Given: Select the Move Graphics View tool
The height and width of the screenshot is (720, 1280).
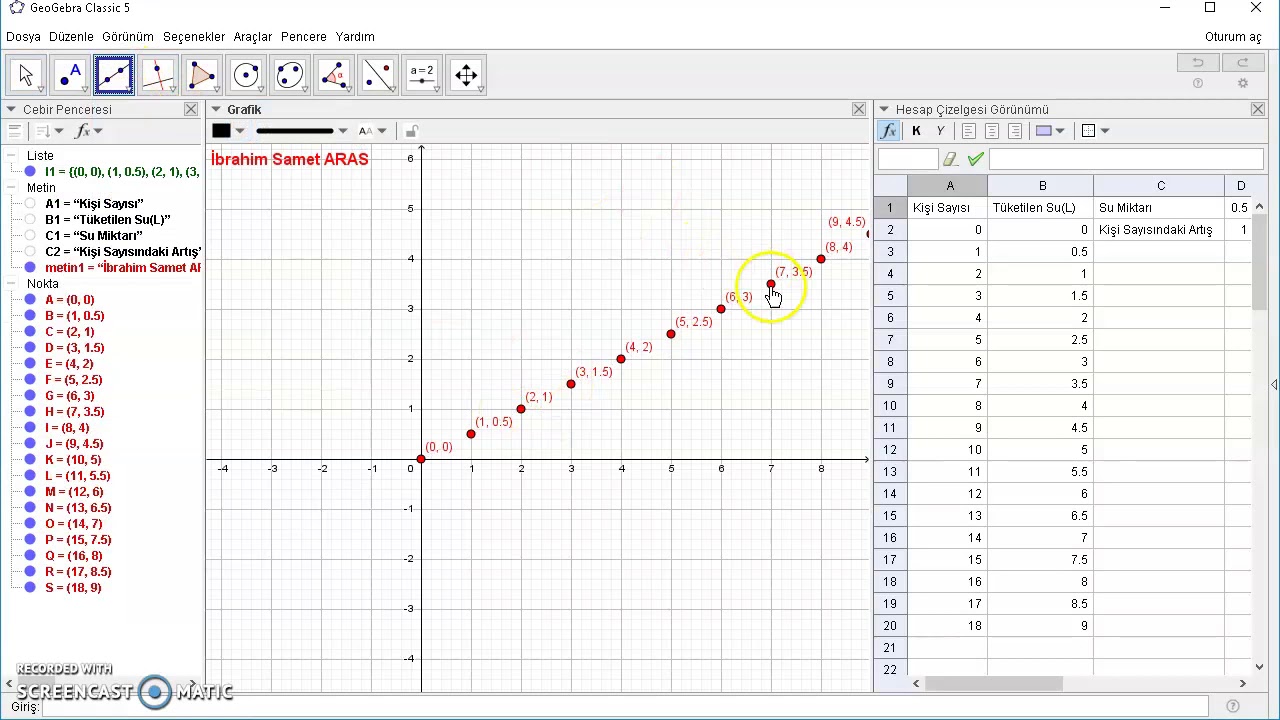Looking at the screenshot, I should click(x=466, y=75).
